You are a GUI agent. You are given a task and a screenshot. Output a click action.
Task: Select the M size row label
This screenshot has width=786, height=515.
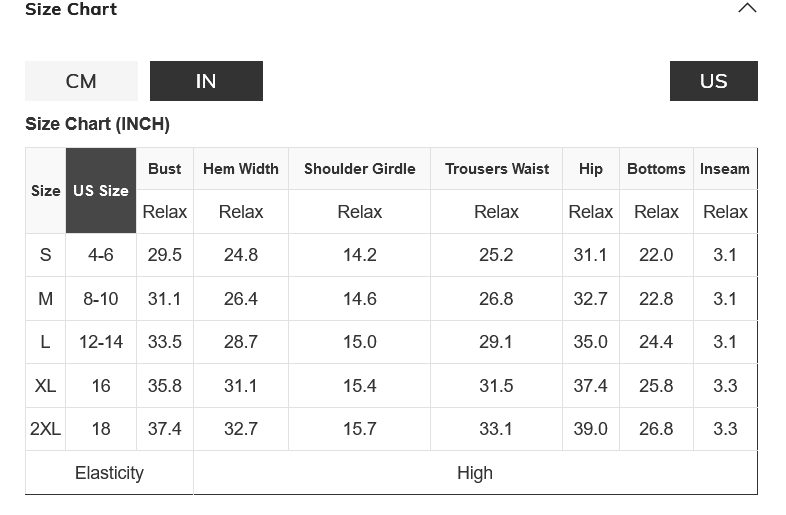click(x=45, y=299)
